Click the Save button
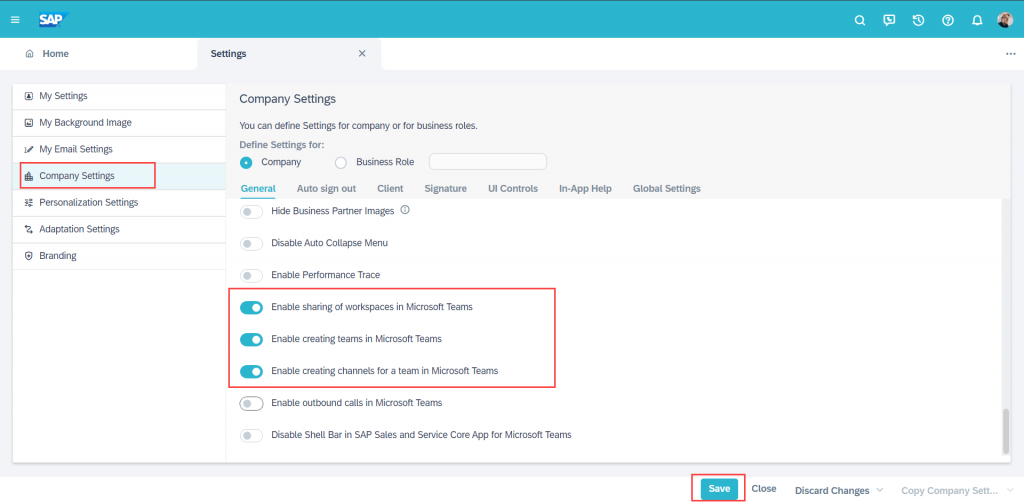Viewport: 1024px width, 502px height. click(x=719, y=489)
